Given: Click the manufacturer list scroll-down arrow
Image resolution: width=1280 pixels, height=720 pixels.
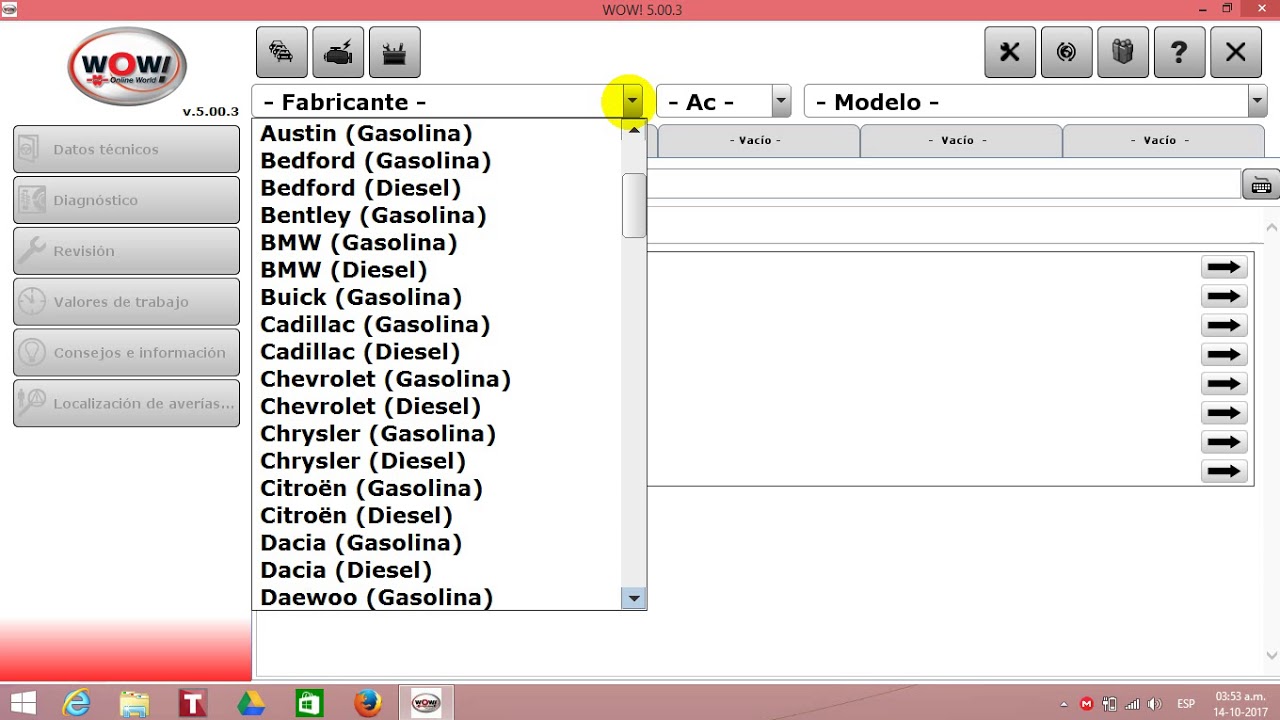Looking at the screenshot, I should tap(634, 598).
